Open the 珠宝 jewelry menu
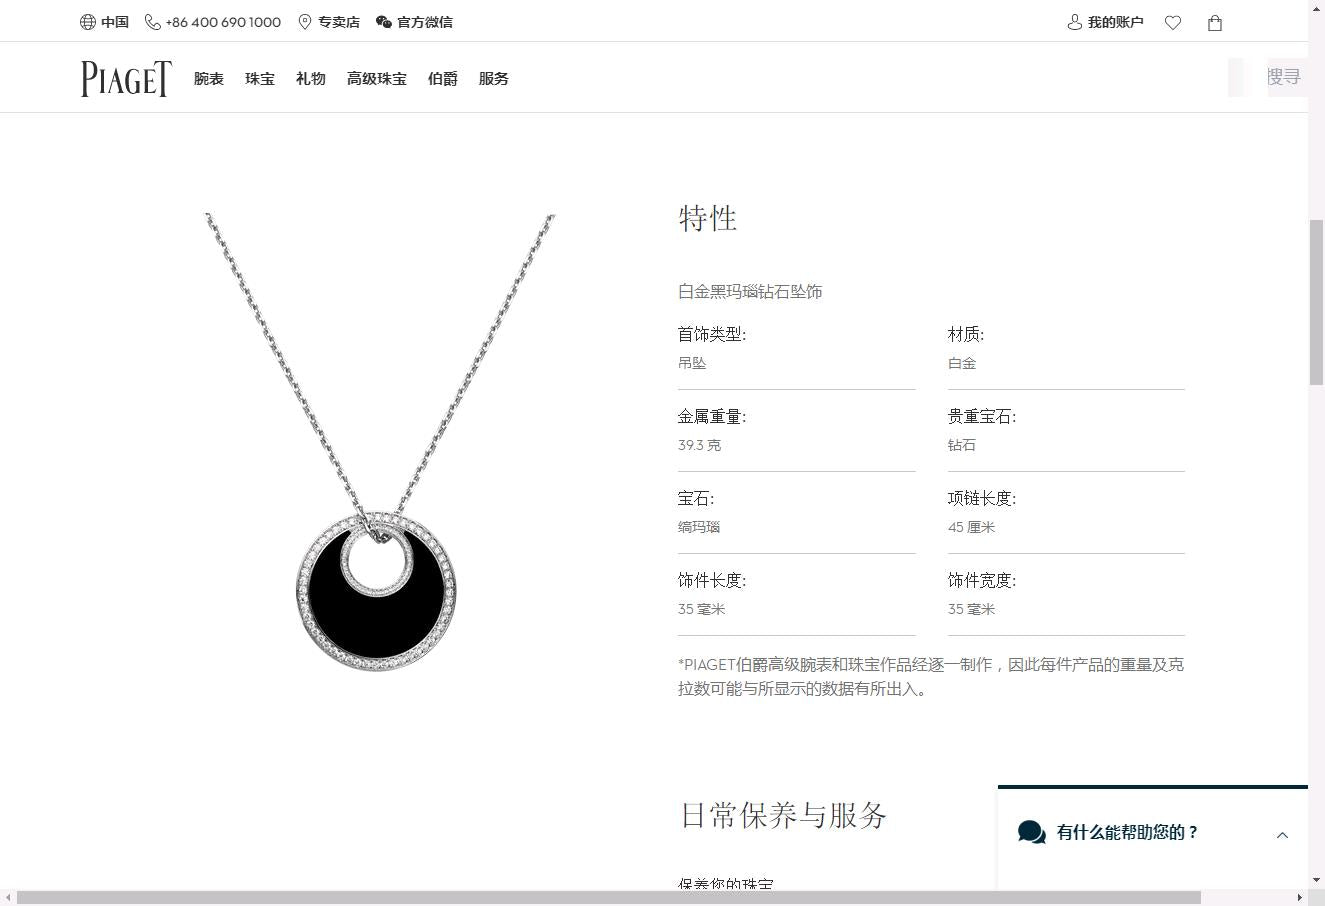1325x906 pixels. coord(260,79)
